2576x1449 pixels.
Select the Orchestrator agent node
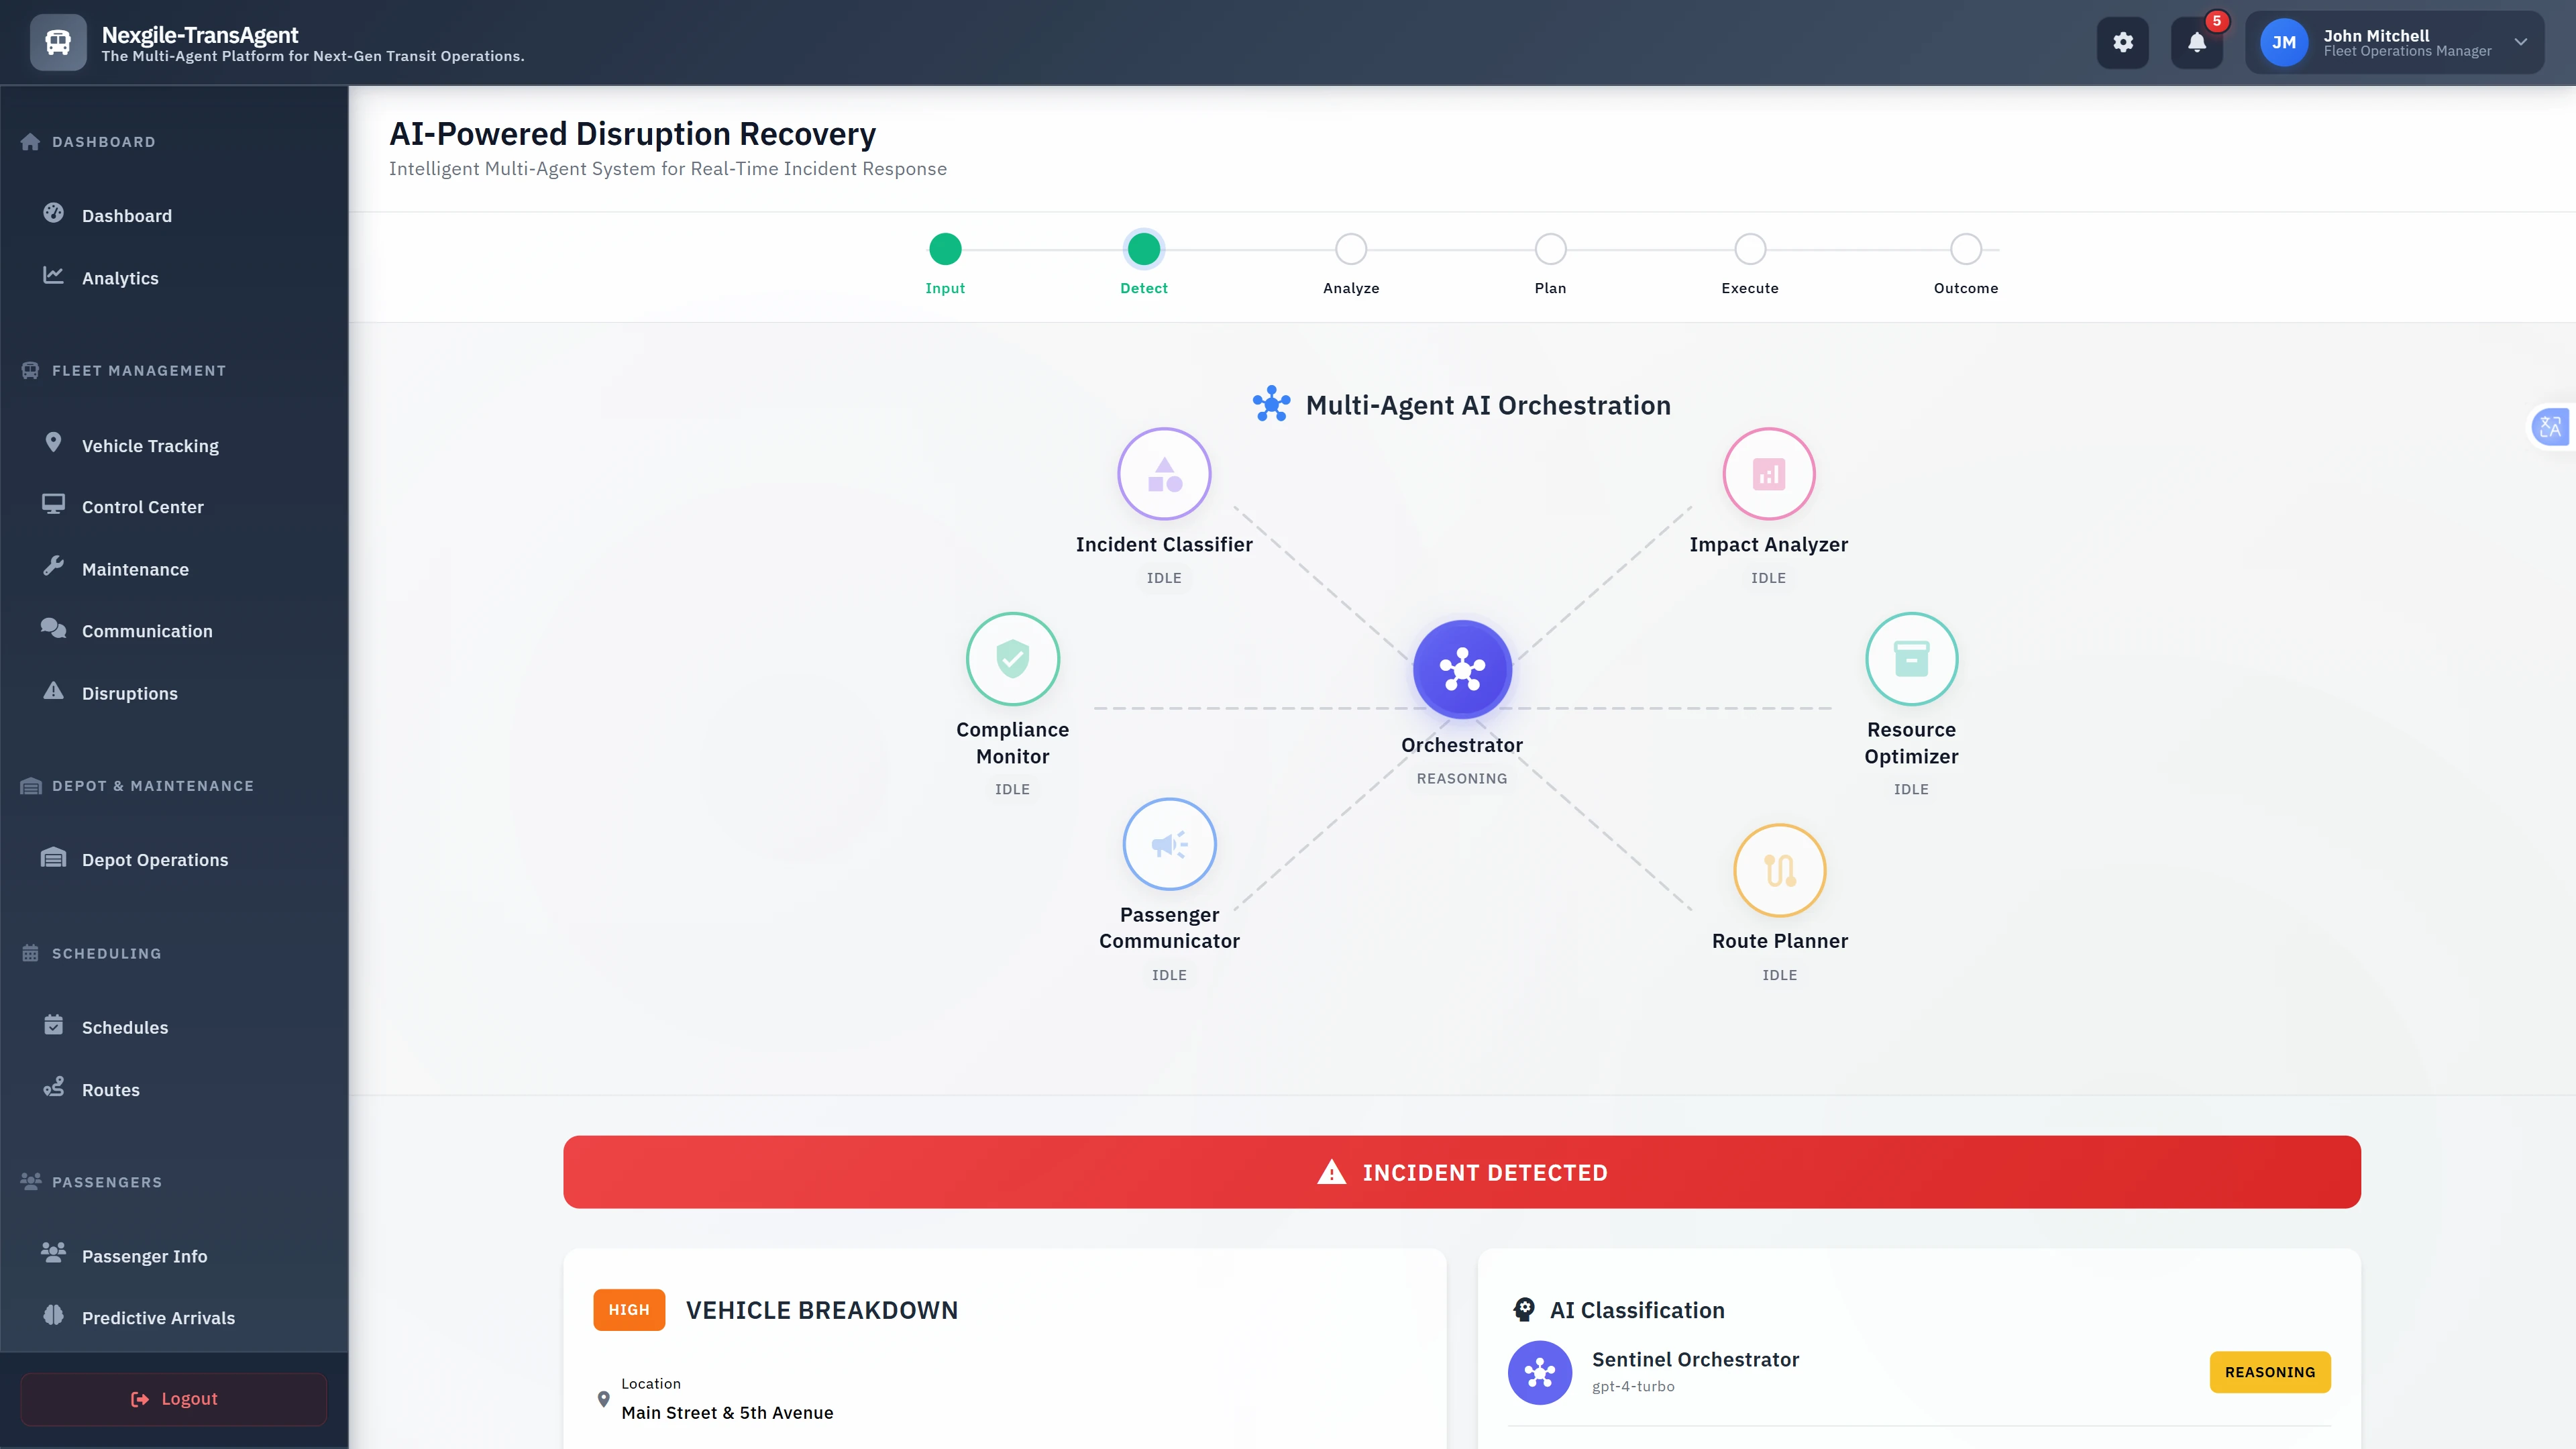[x=1461, y=669]
